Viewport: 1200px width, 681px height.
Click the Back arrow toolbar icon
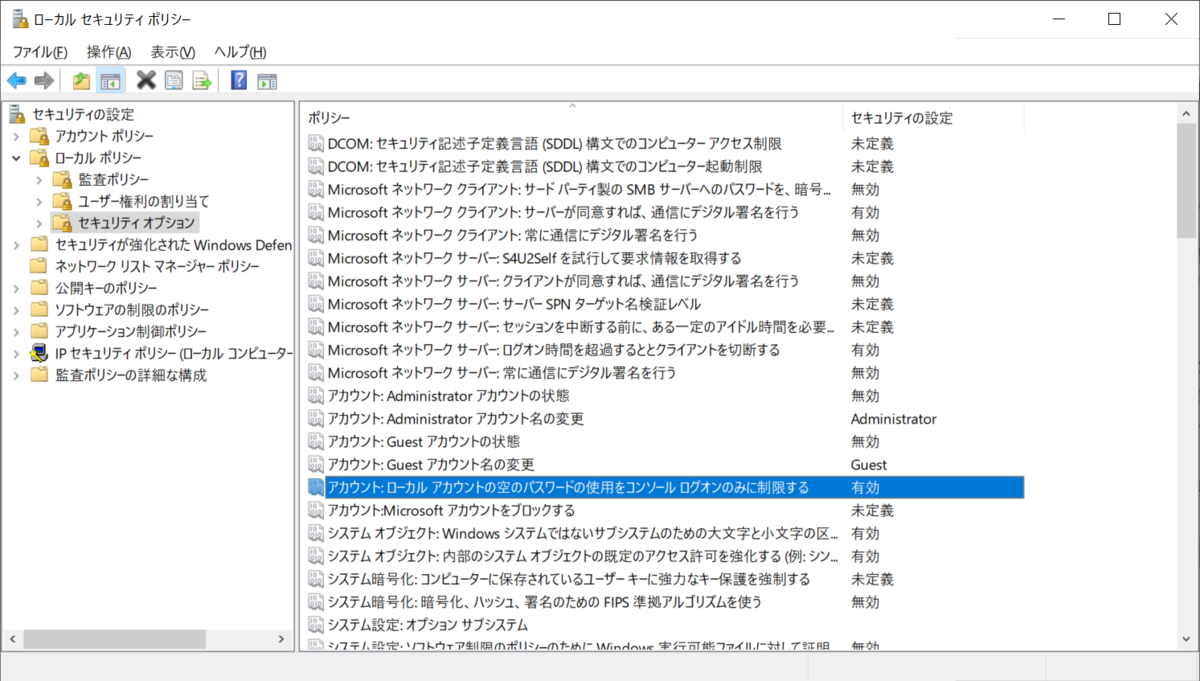(x=16, y=81)
